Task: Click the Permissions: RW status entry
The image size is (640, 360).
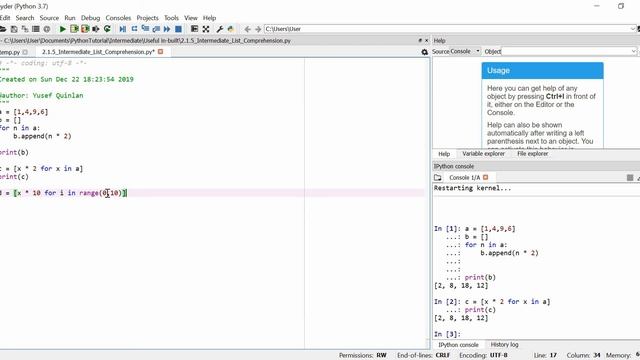Action: click(x=362, y=356)
